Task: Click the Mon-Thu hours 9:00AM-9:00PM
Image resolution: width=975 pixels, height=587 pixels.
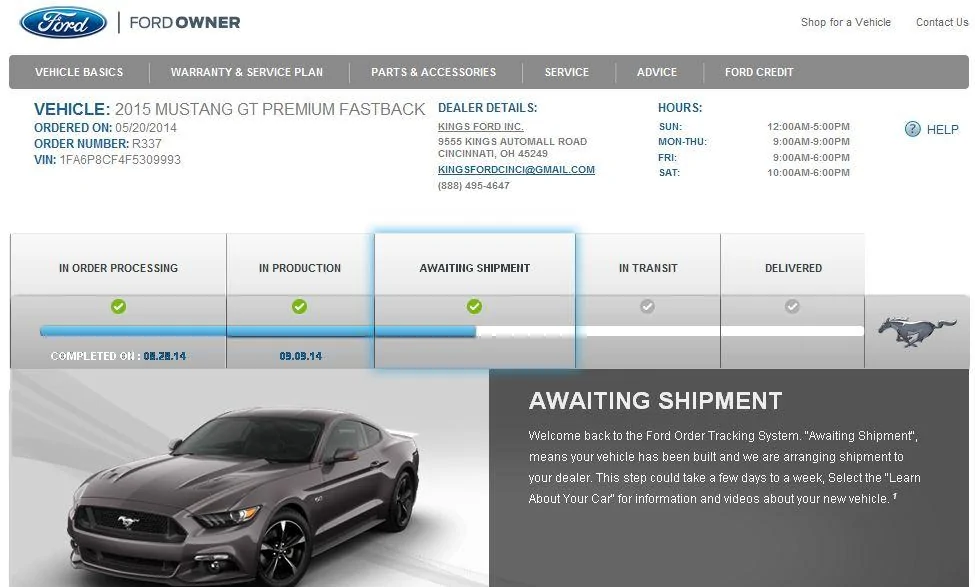Action: click(x=811, y=142)
